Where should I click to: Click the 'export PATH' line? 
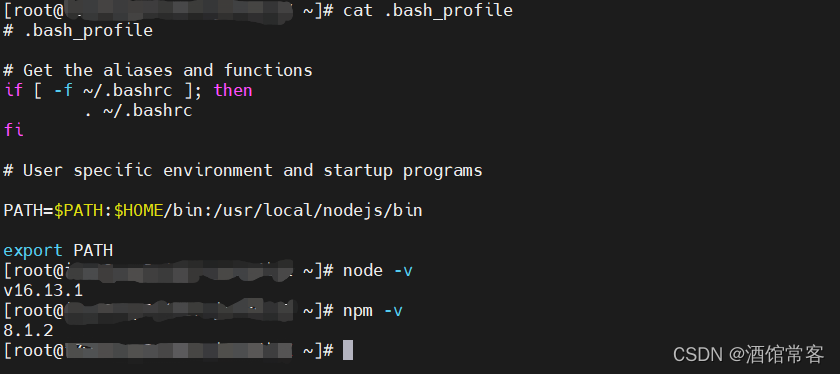tap(58, 250)
